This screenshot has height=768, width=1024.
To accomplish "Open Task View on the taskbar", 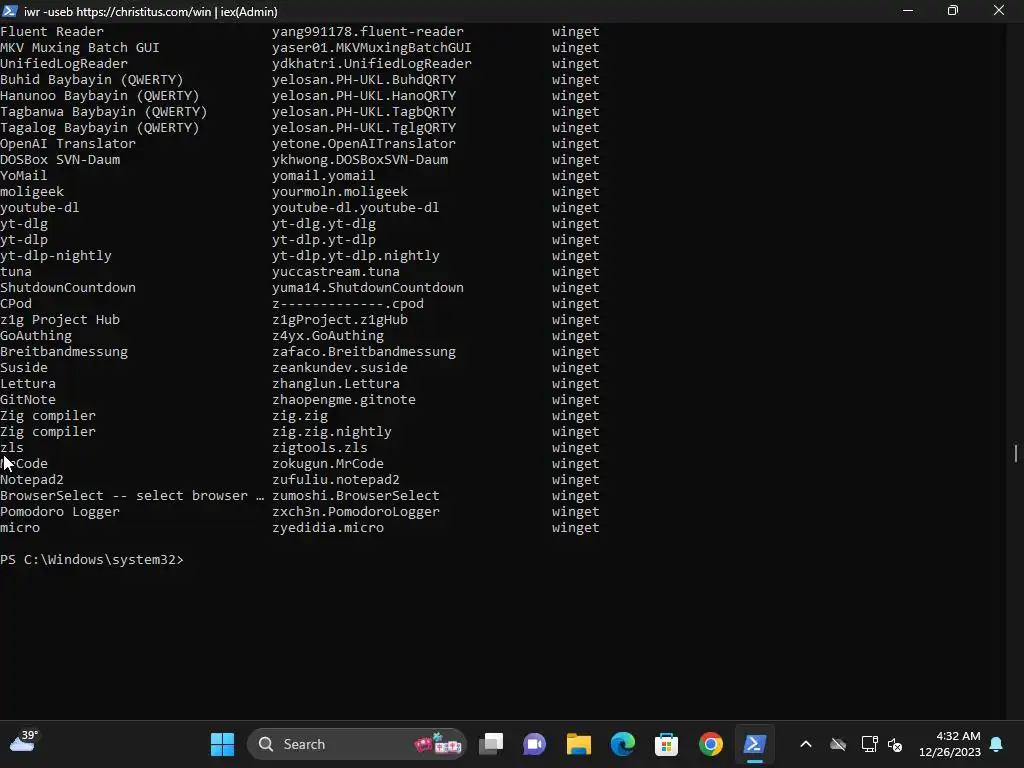I will (490, 744).
